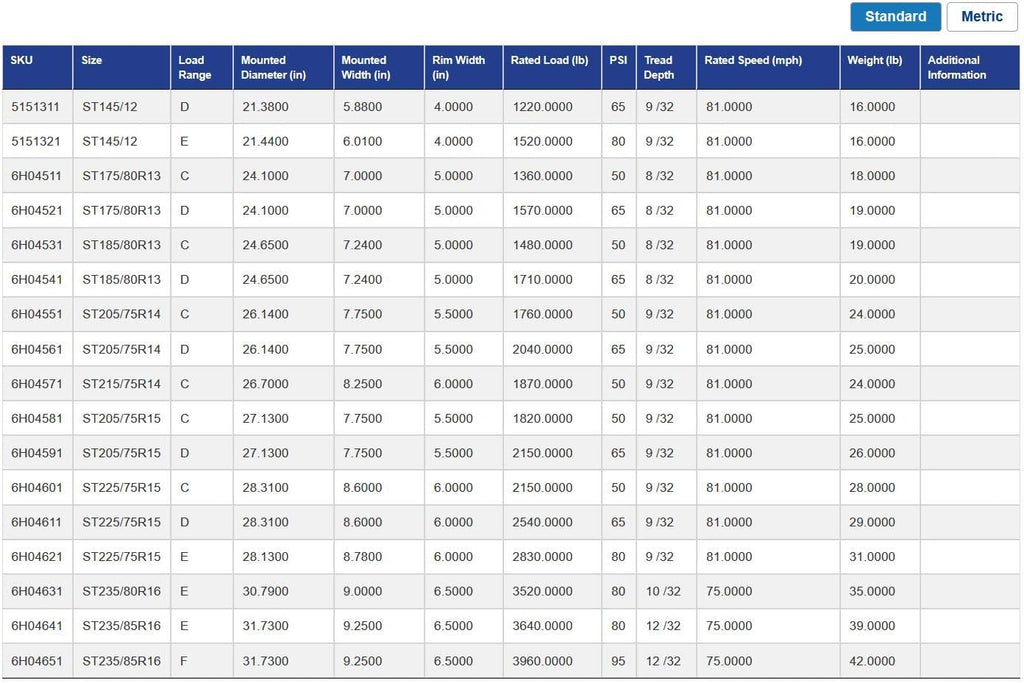Select SKU 6H04631 cell
The image size is (1024, 683).
pos(37,592)
